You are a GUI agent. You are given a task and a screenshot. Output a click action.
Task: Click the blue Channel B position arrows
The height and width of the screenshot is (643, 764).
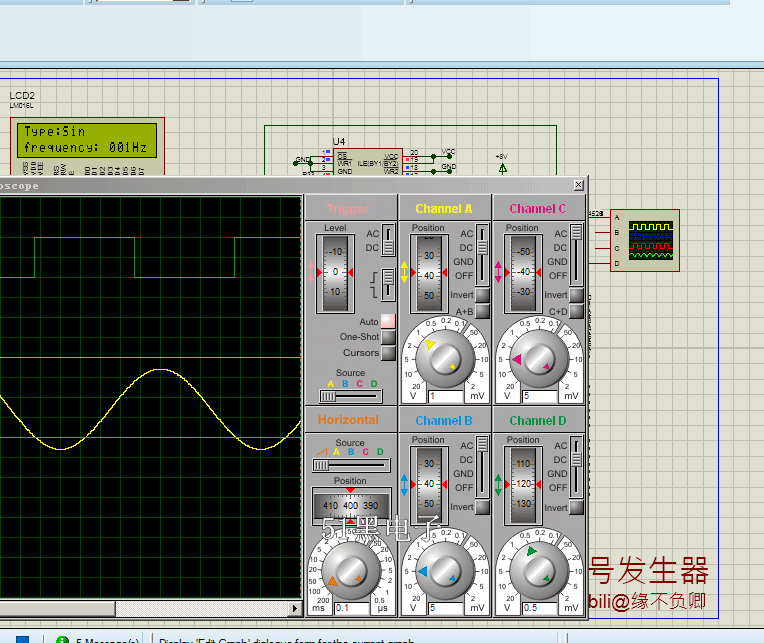tap(404, 485)
